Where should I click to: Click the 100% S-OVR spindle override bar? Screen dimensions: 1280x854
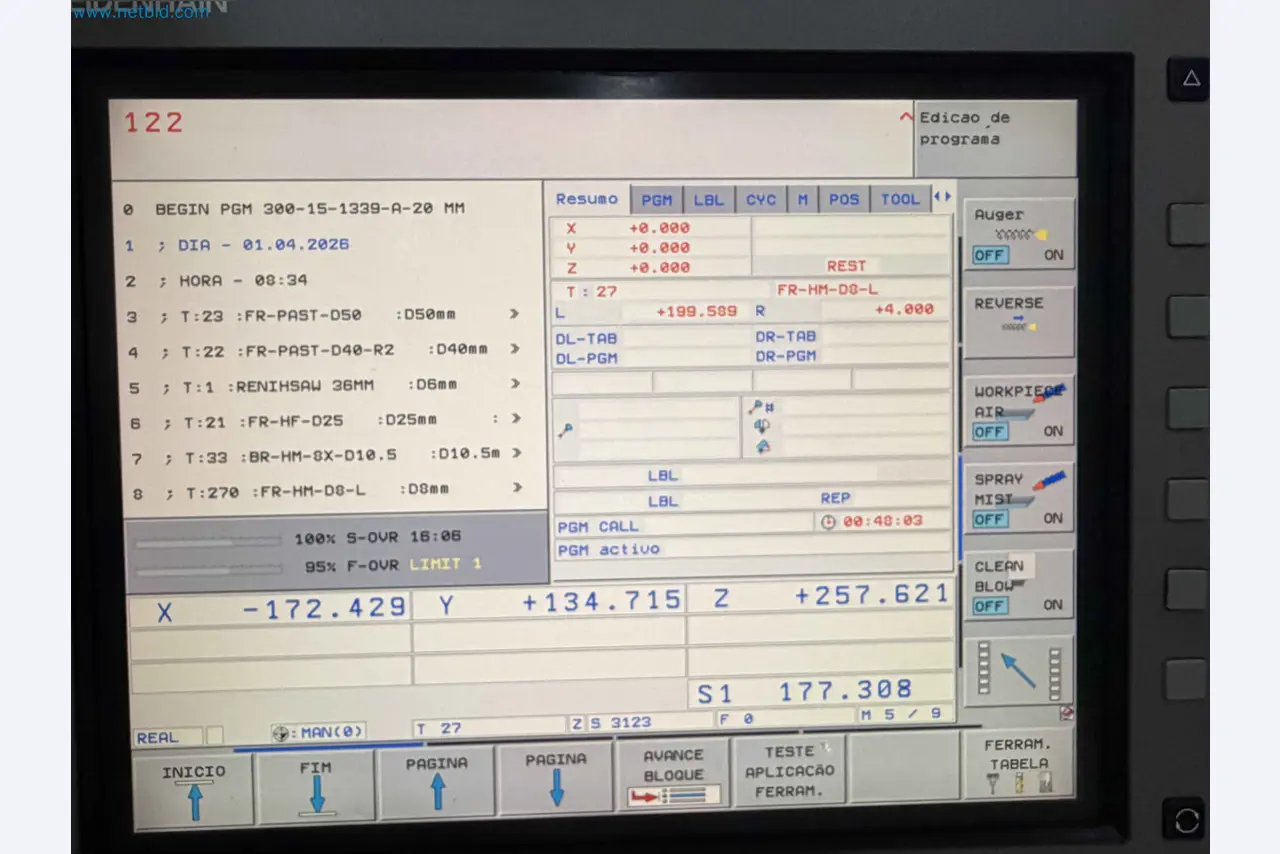[208, 541]
